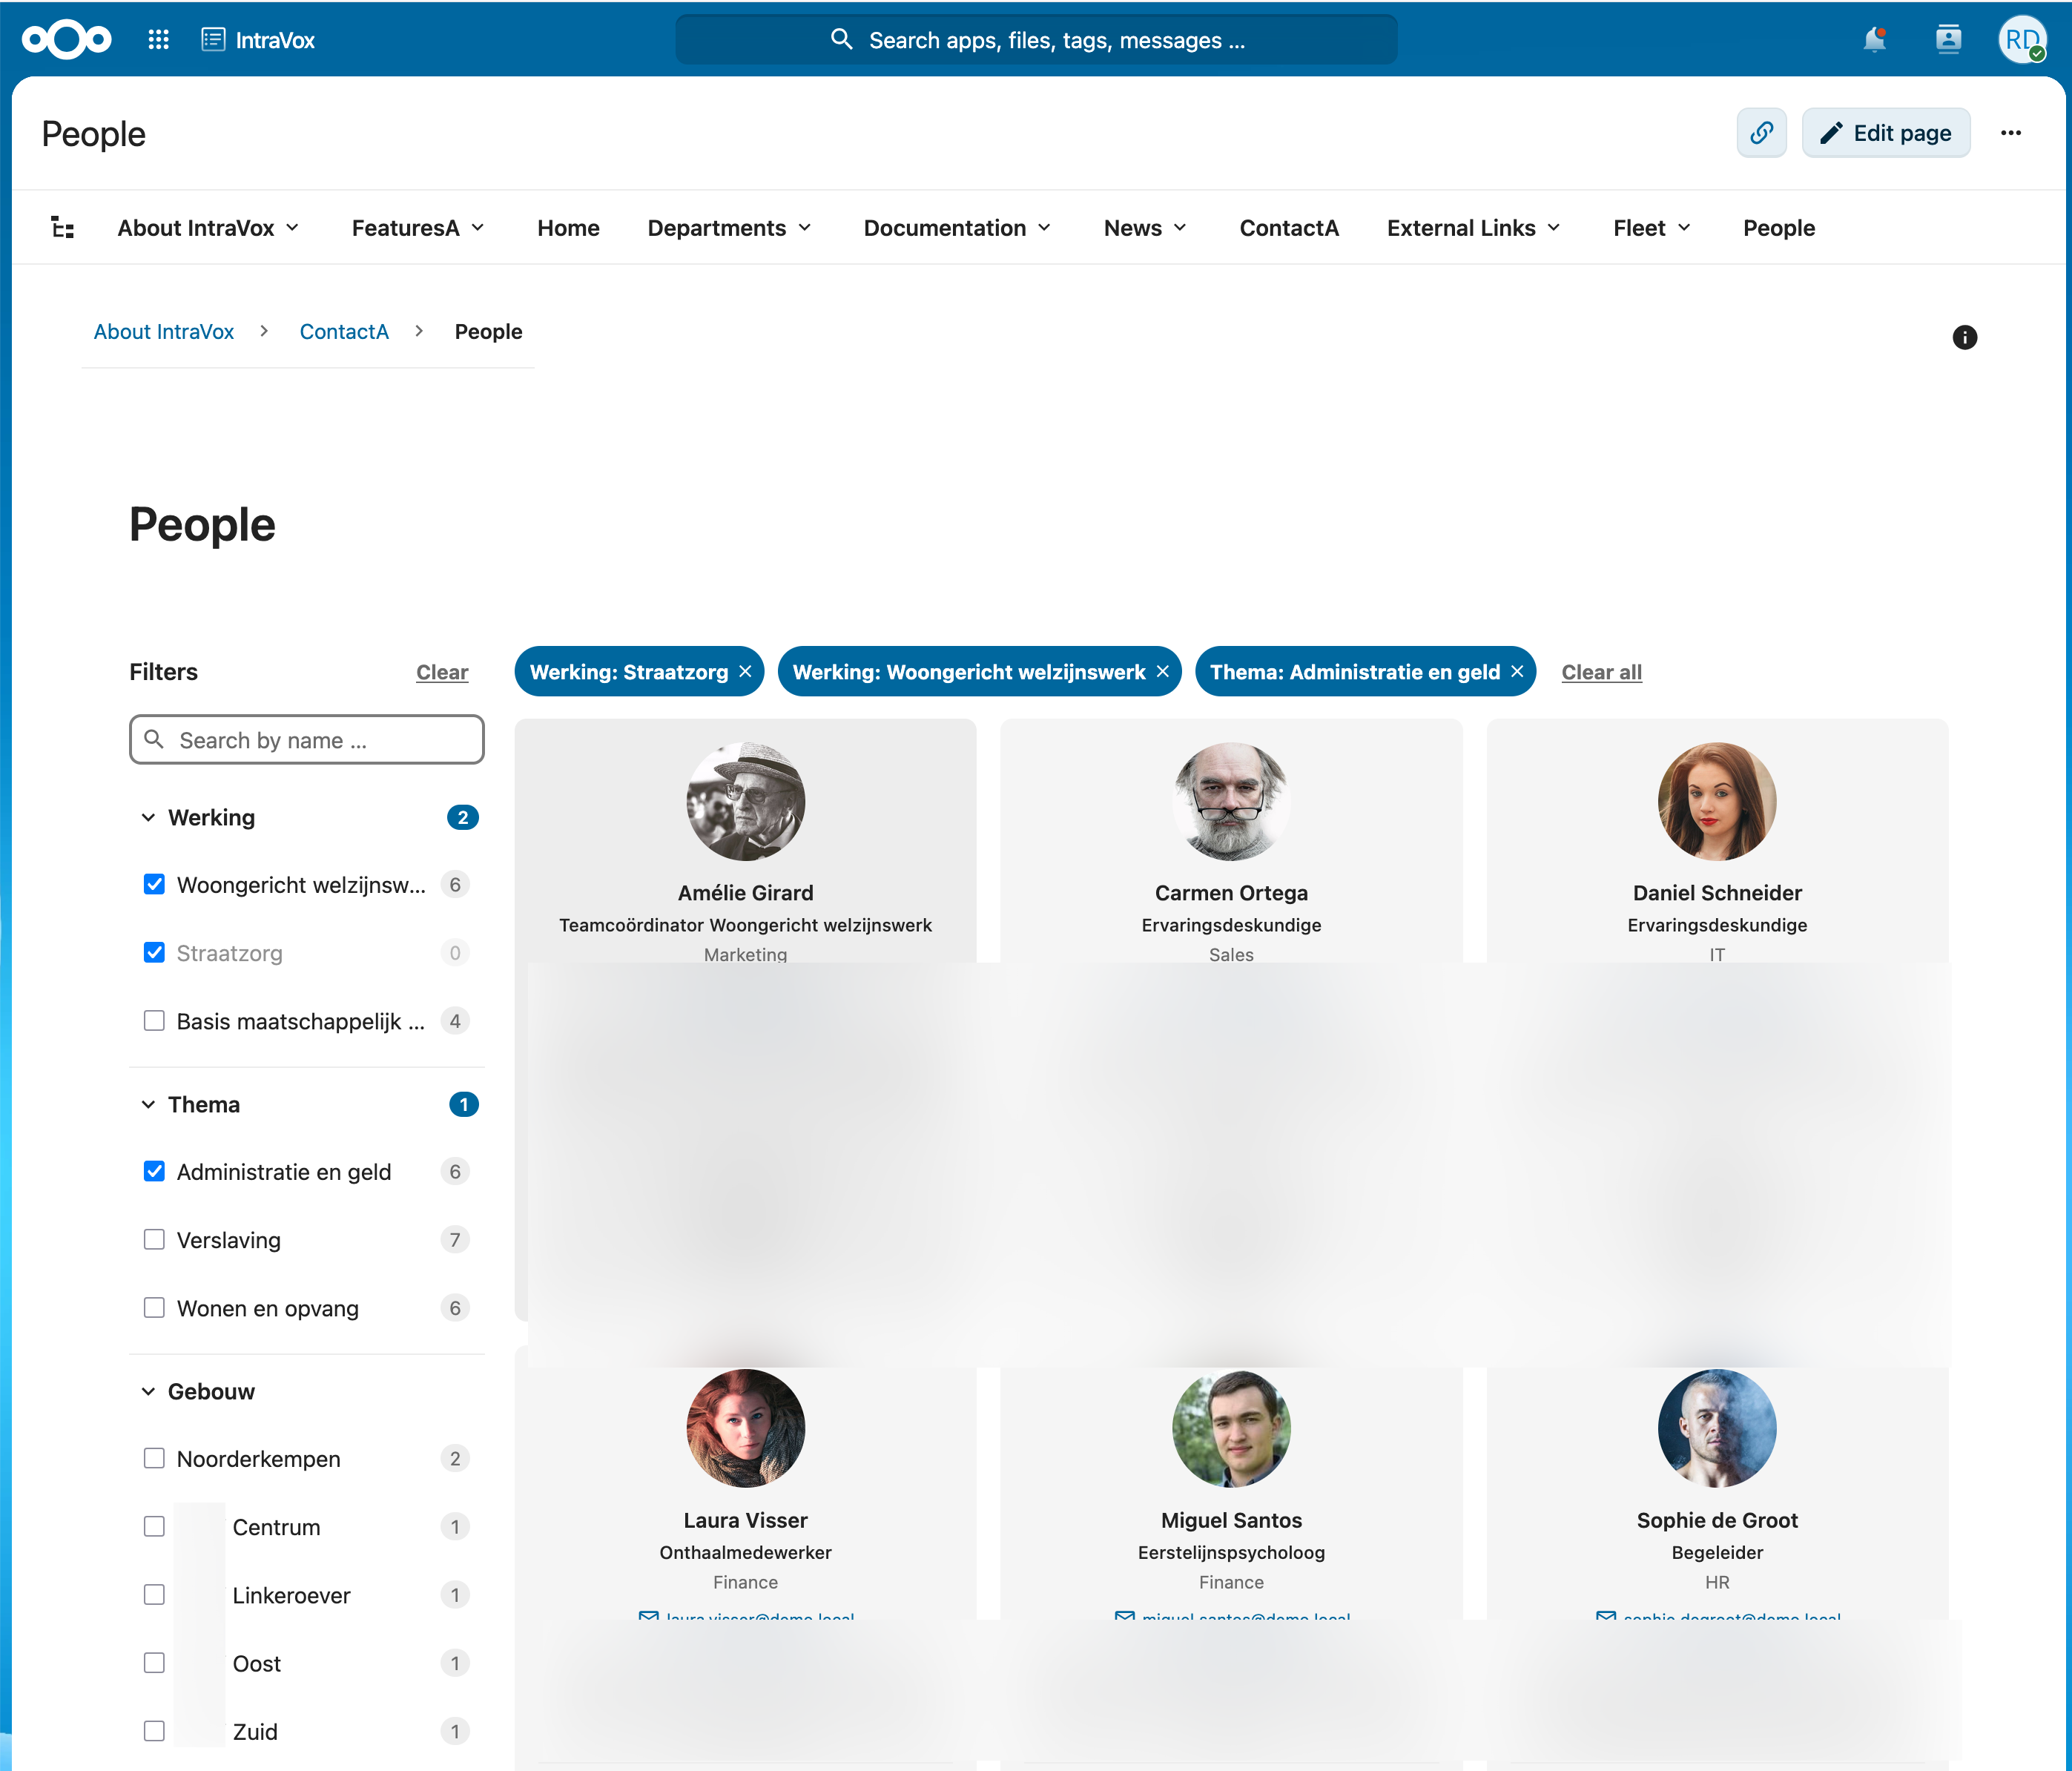
Task: Click Sophie de Groot's profile photo
Action: pyautogui.click(x=1717, y=1428)
